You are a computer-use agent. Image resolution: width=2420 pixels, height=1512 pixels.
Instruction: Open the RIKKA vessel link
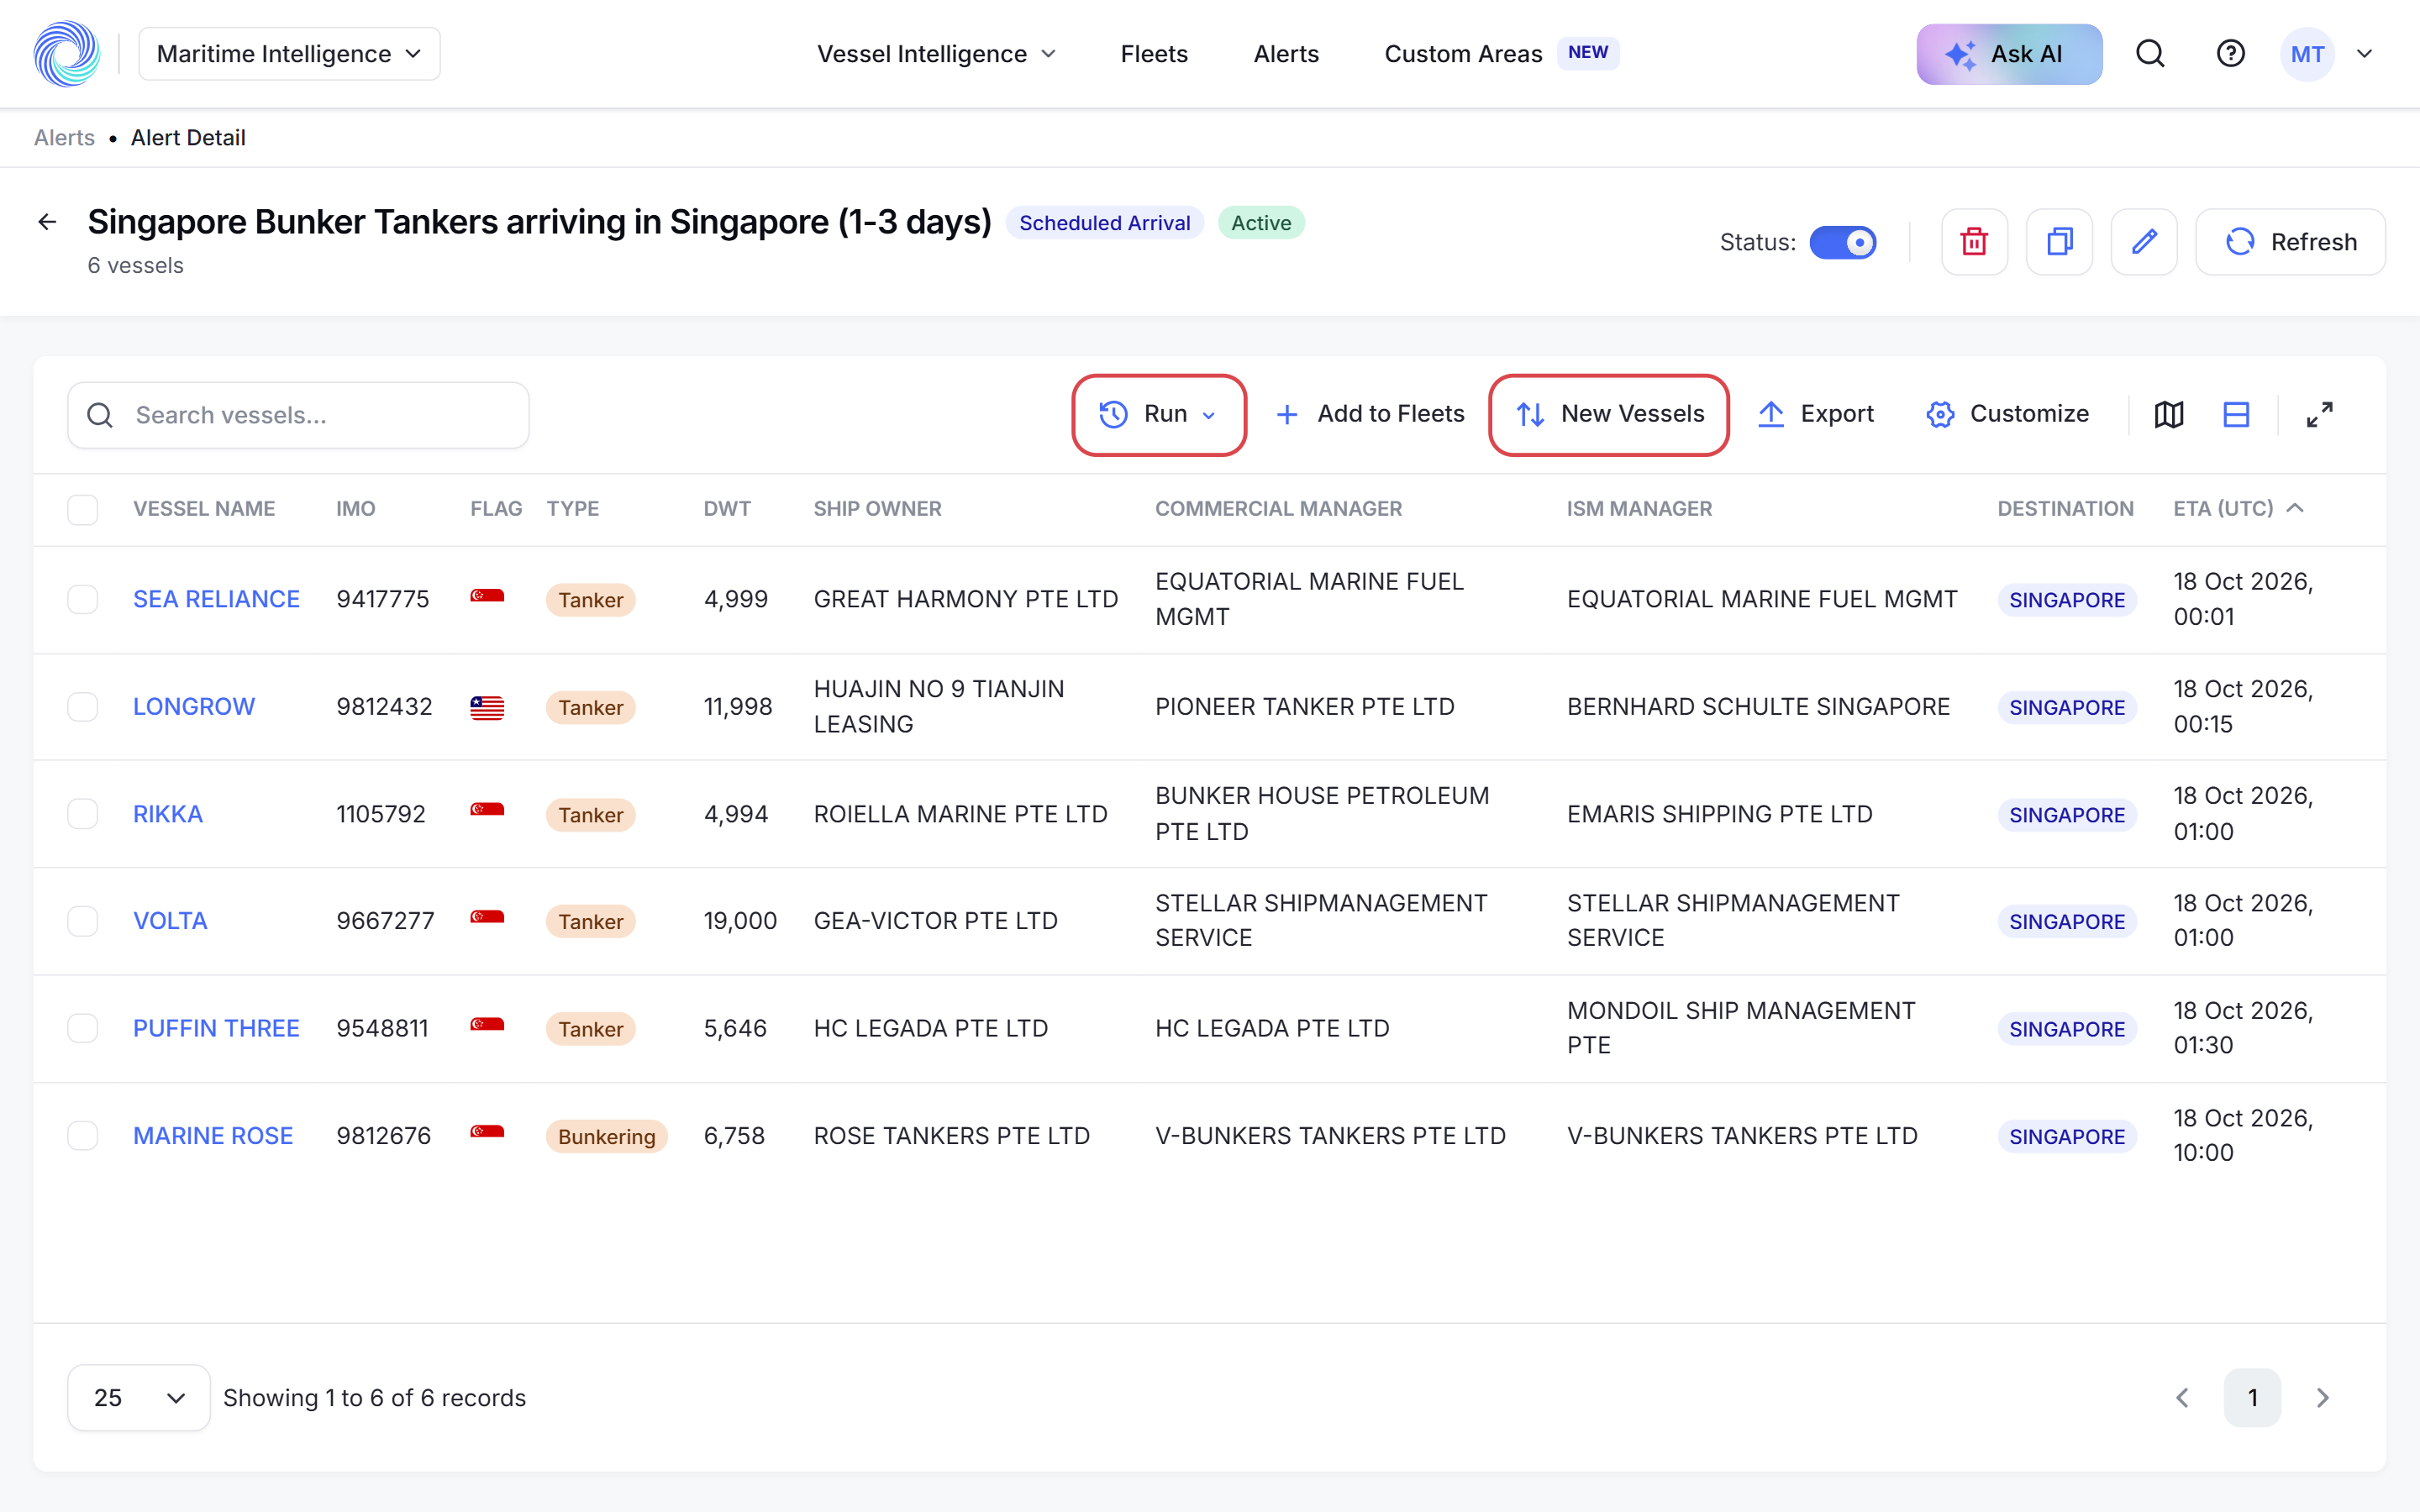pyautogui.click(x=168, y=814)
